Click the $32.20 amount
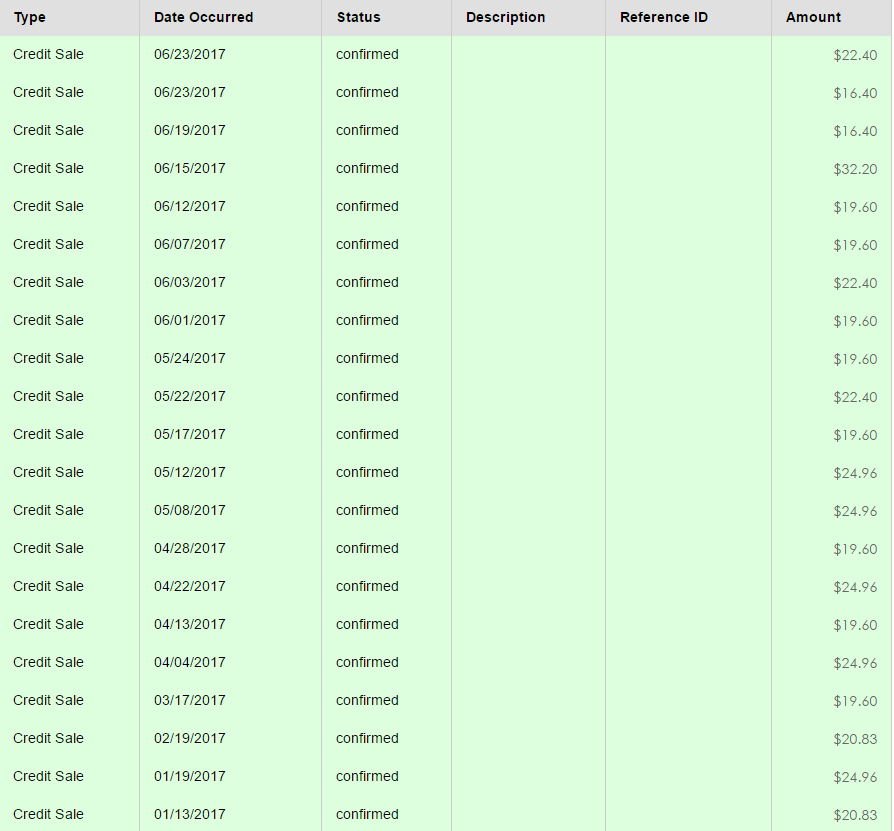The width and height of the screenshot is (894, 831). click(x=855, y=169)
